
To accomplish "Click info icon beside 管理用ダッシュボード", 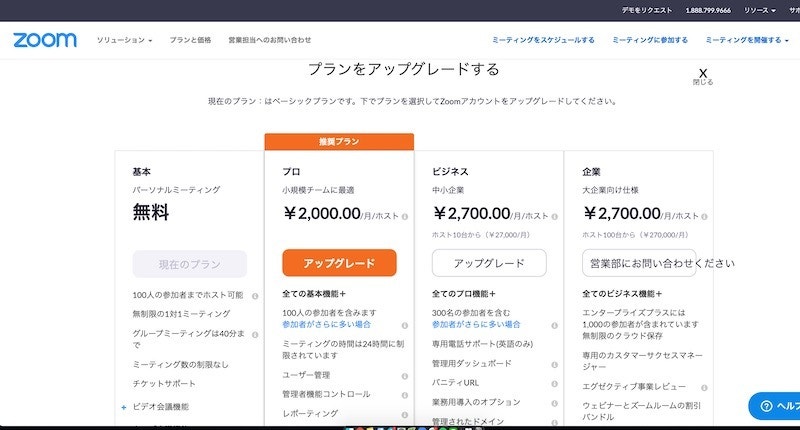I will coord(554,364).
